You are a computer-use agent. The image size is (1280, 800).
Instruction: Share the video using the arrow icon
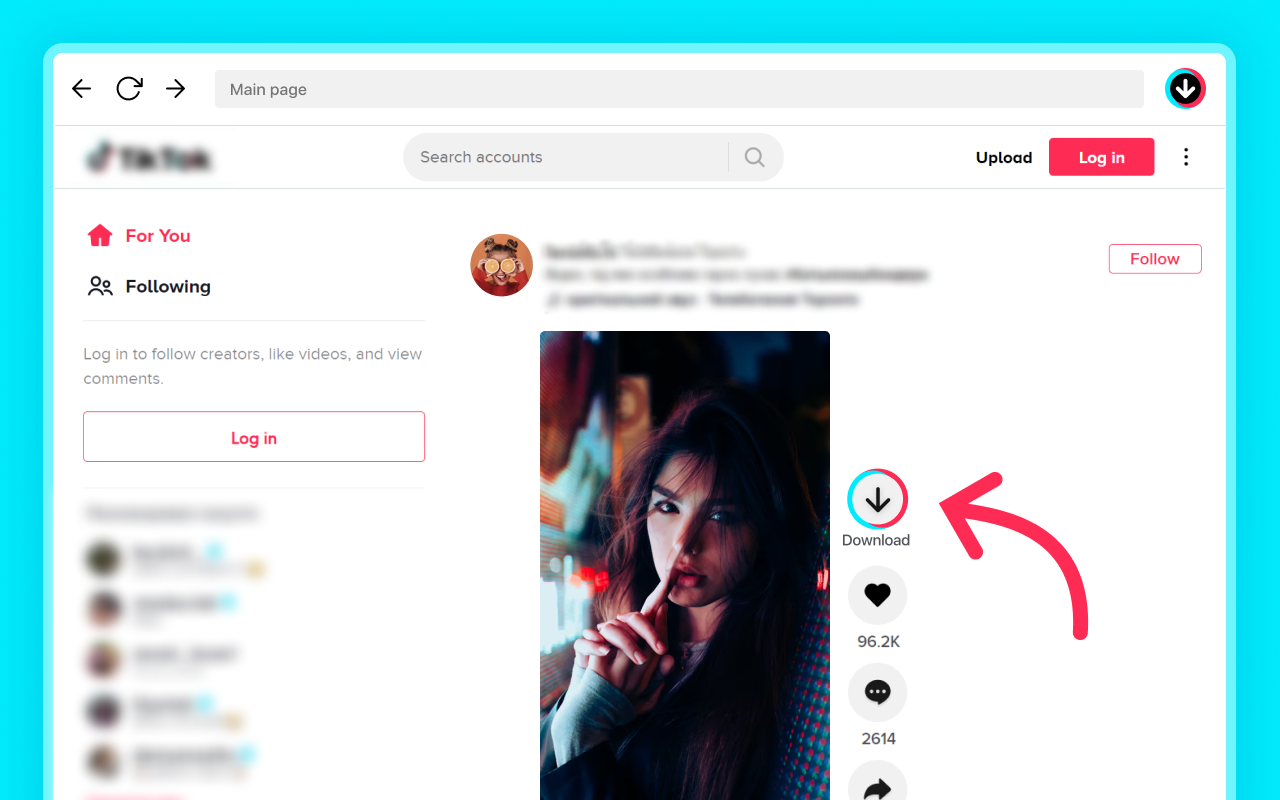877,785
